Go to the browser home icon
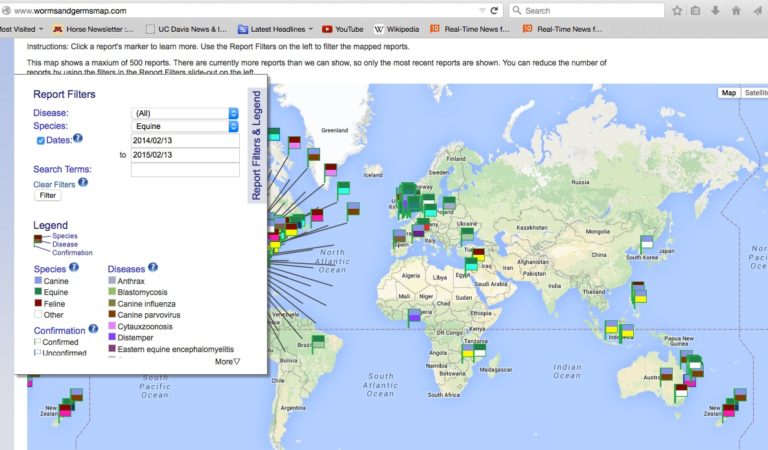The width and height of the screenshot is (768, 450). pos(736,10)
